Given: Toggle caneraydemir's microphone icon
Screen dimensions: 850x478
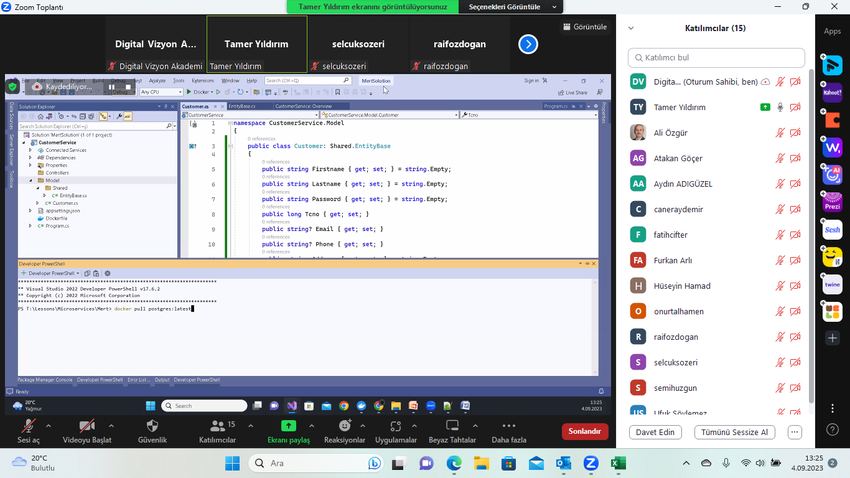Looking at the screenshot, I should click(x=780, y=209).
